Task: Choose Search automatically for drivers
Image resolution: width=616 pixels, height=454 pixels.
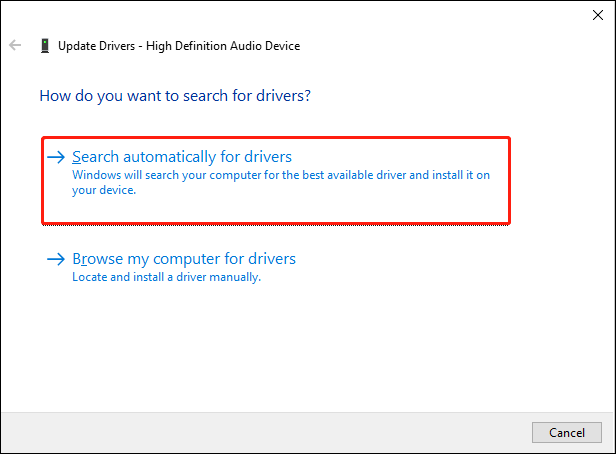Action: pyautogui.click(x=182, y=157)
